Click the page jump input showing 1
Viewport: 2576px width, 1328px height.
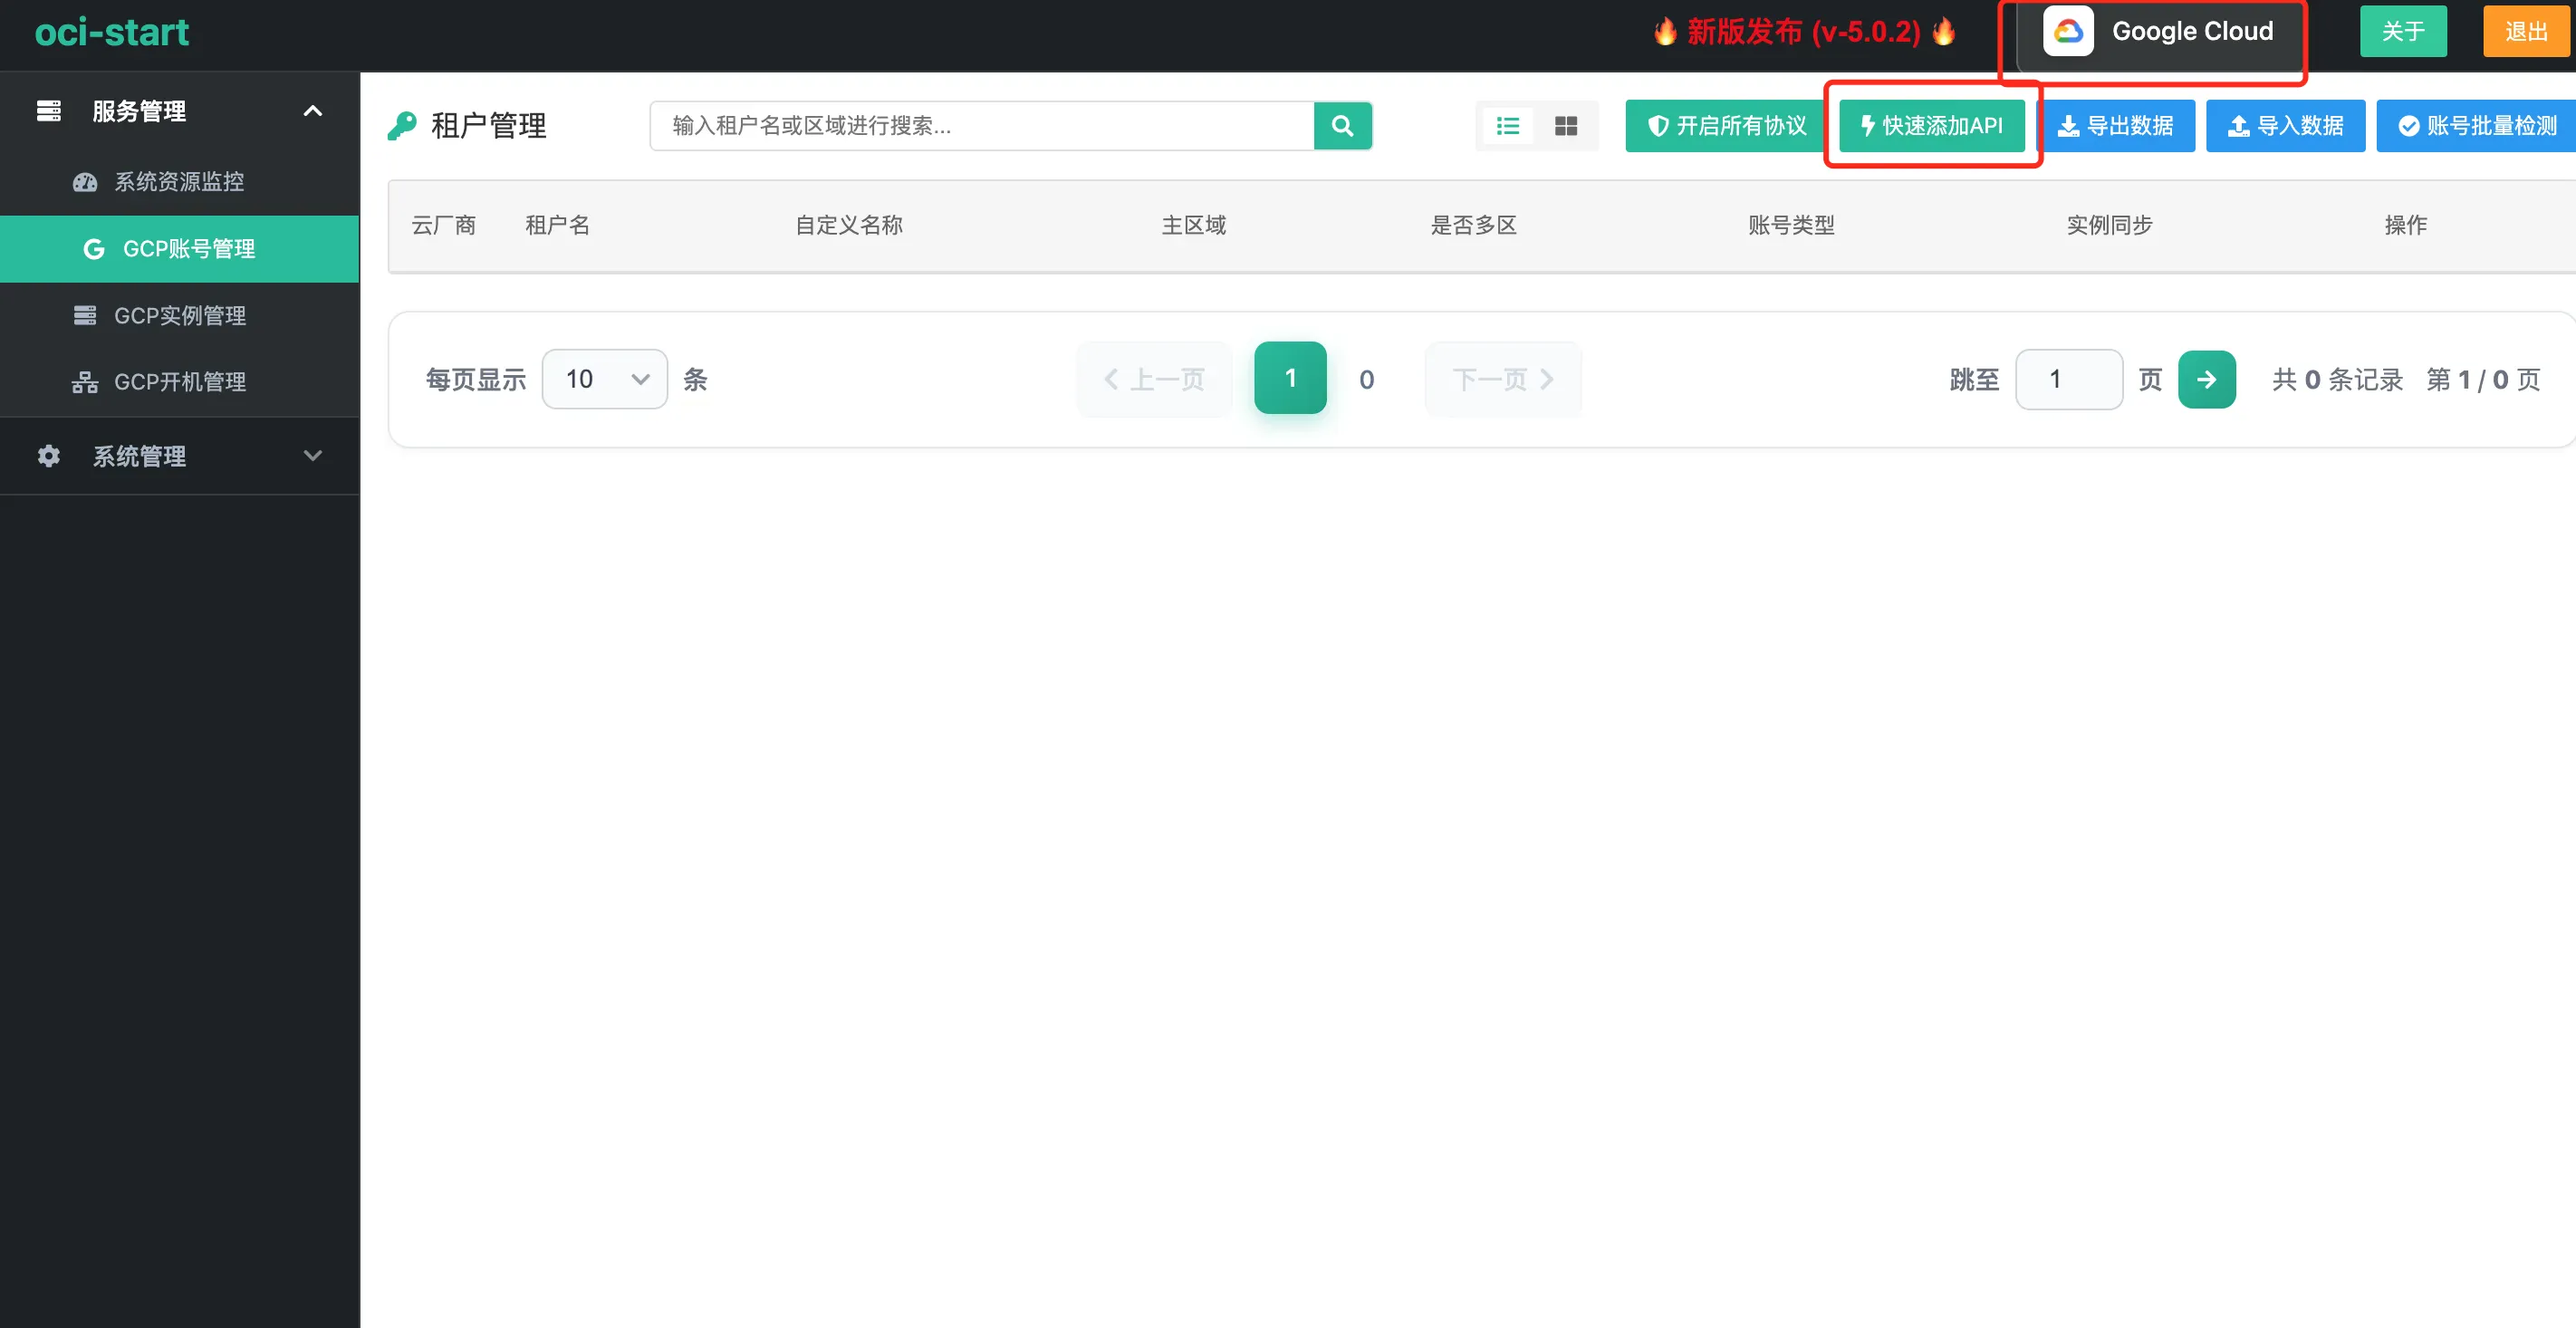pyautogui.click(x=2069, y=379)
